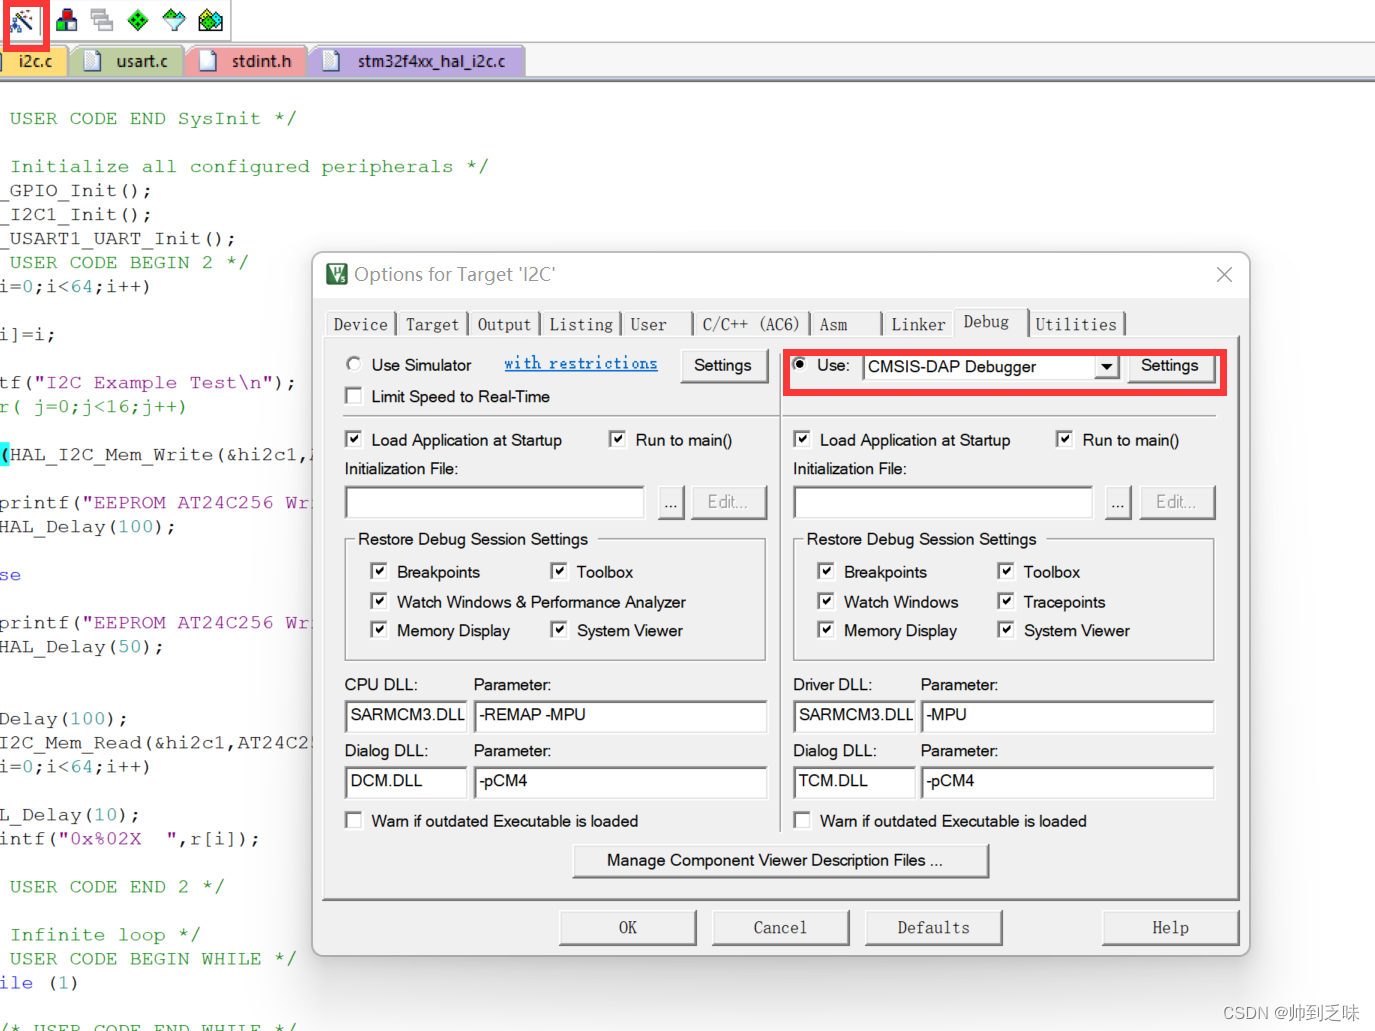This screenshot has height=1031, width=1375.
Task: Browse for simulator initialization file
Action: click(x=671, y=502)
